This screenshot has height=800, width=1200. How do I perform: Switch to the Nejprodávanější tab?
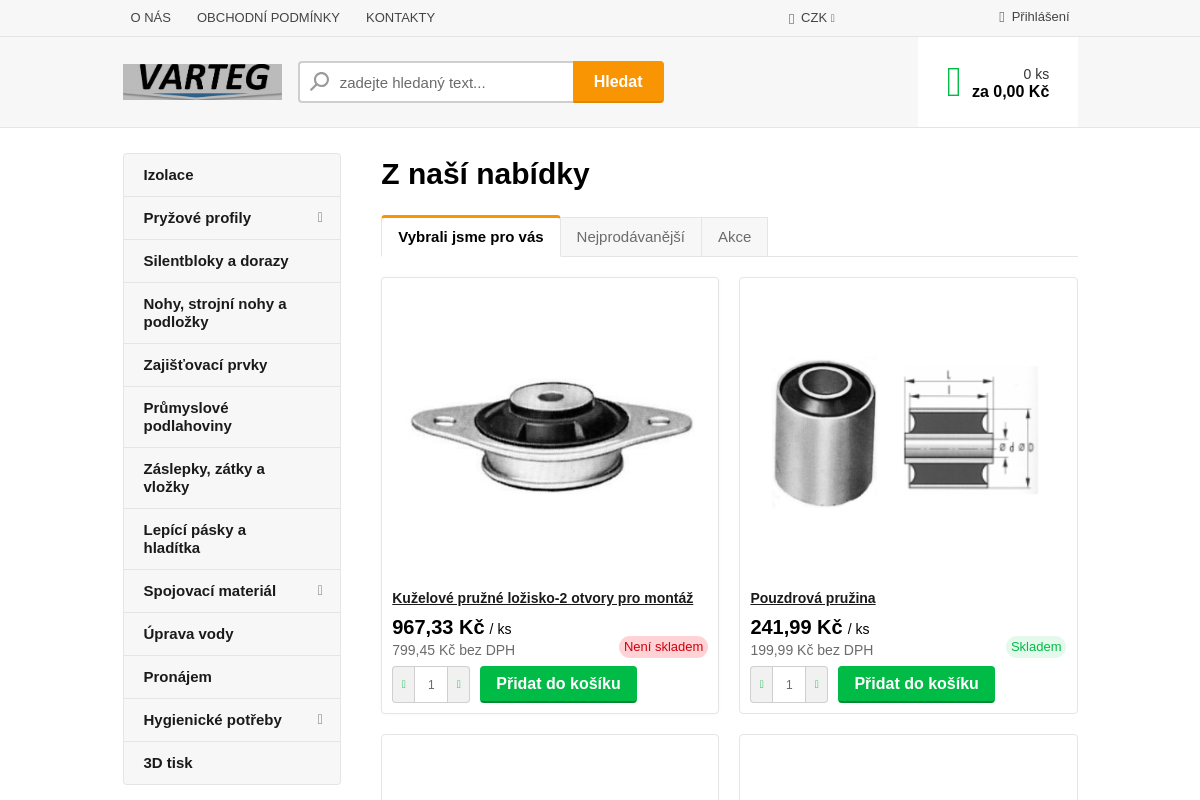click(x=631, y=236)
